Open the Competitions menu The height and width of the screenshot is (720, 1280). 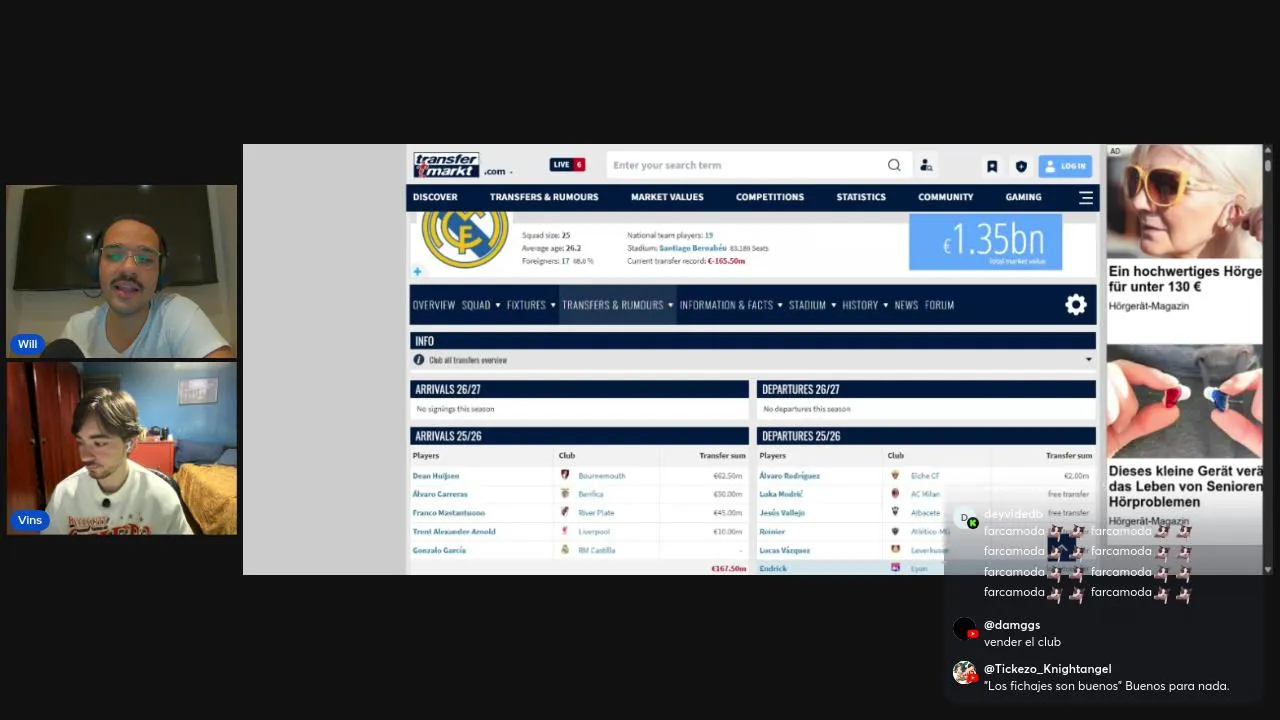(770, 197)
